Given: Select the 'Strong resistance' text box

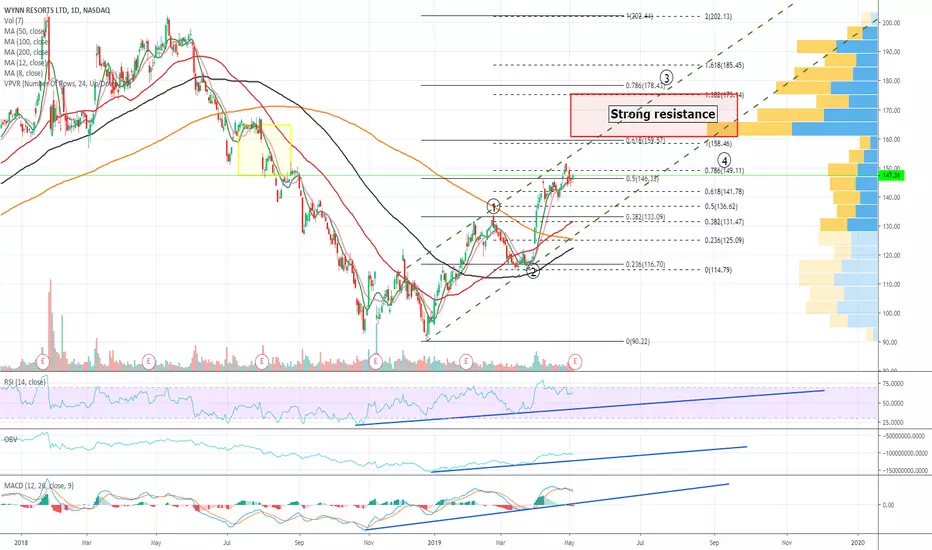Looking at the screenshot, I should (x=663, y=114).
